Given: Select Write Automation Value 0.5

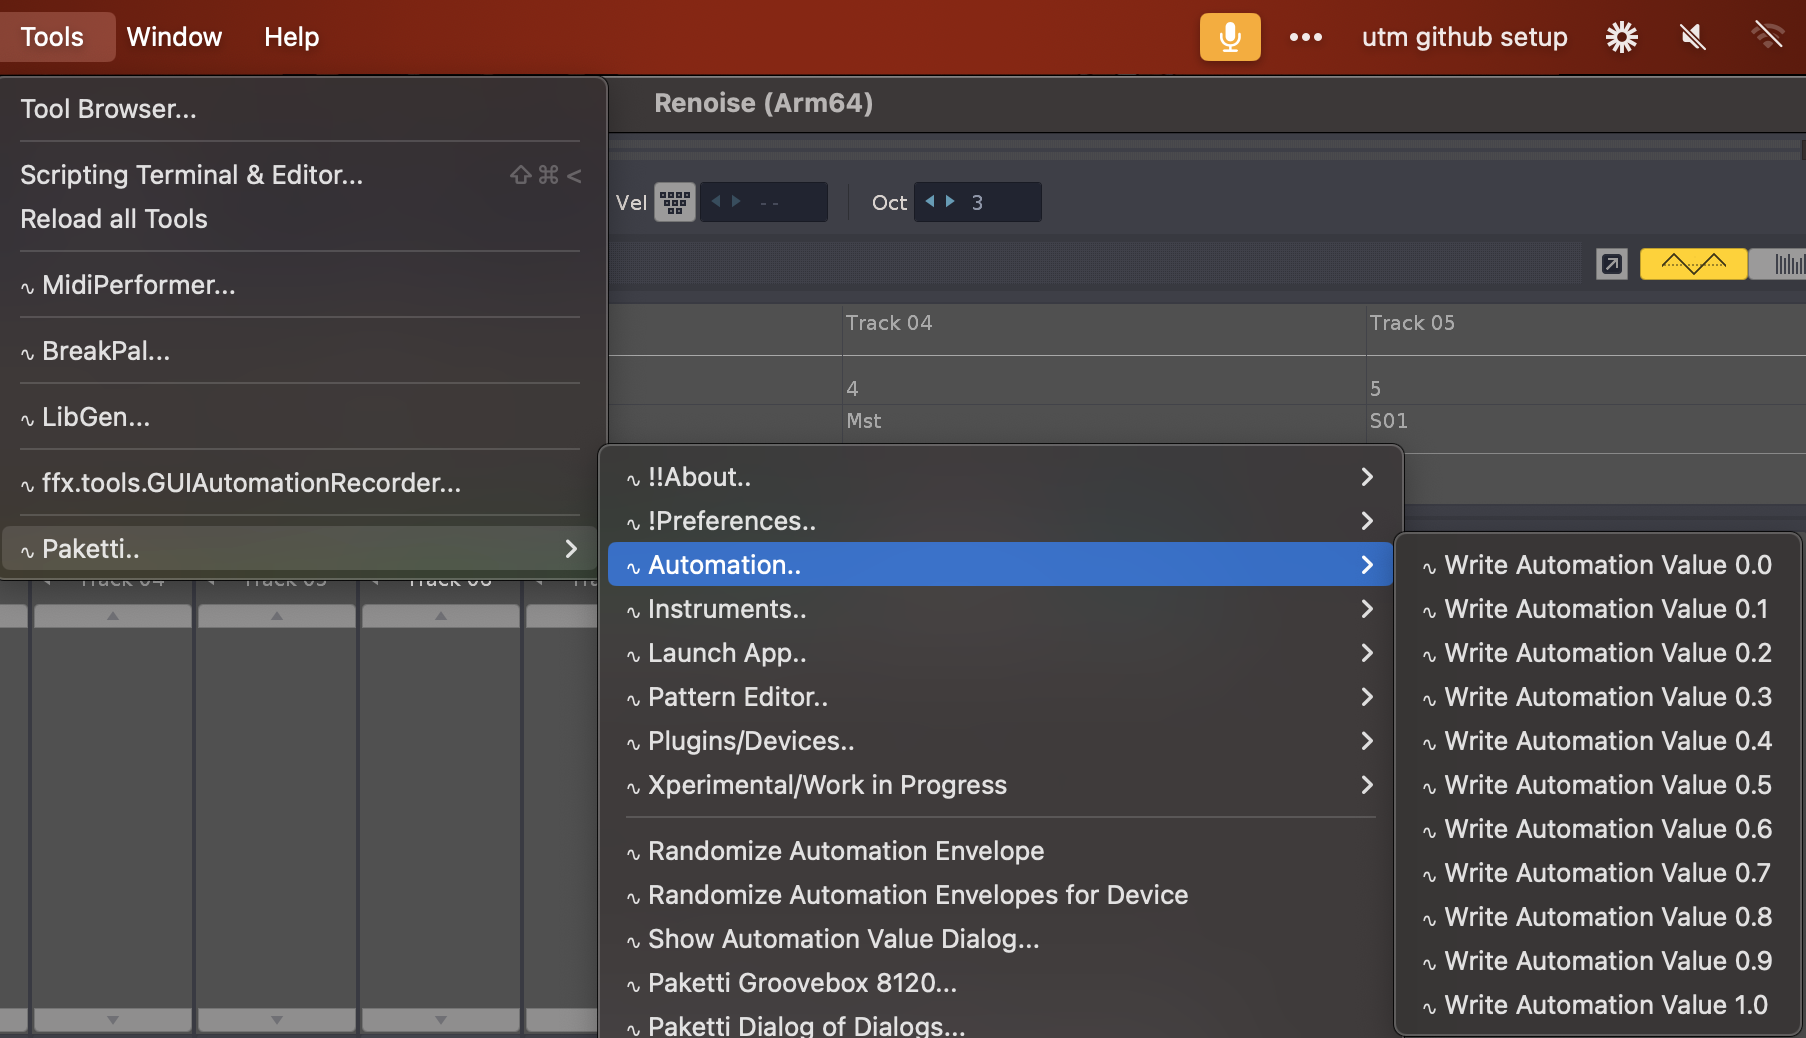Looking at the screenshot, I should 1606,785.
